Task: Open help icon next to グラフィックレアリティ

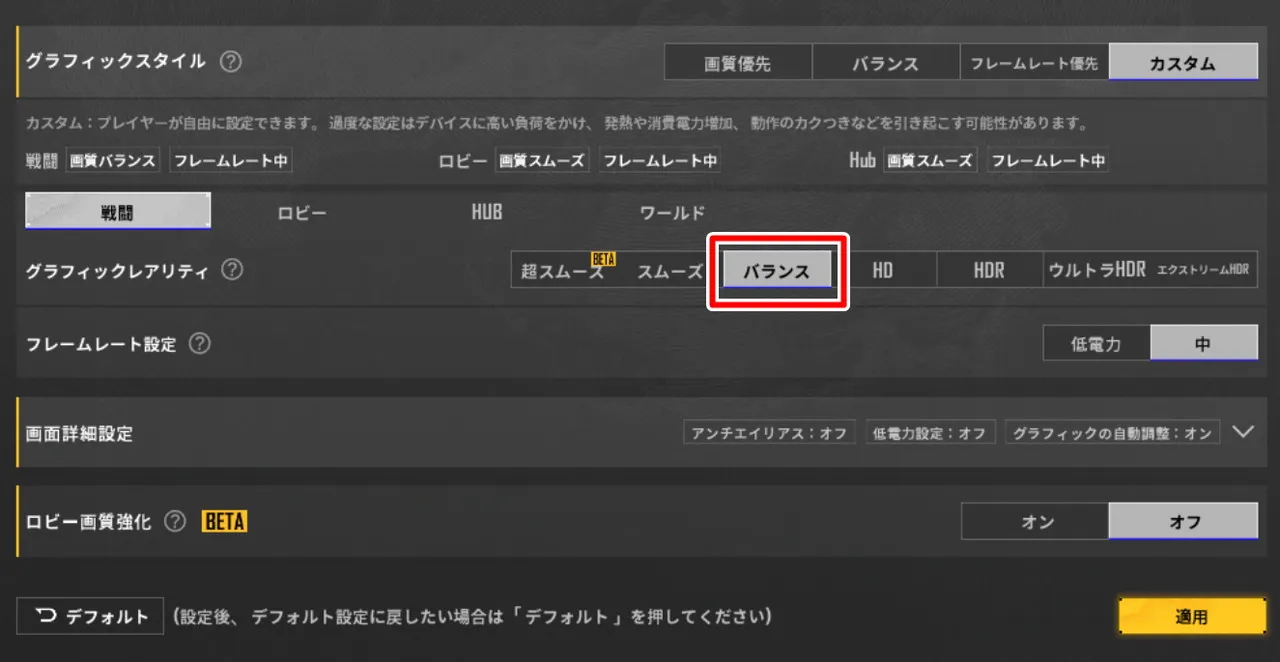Action: point(232,270)
